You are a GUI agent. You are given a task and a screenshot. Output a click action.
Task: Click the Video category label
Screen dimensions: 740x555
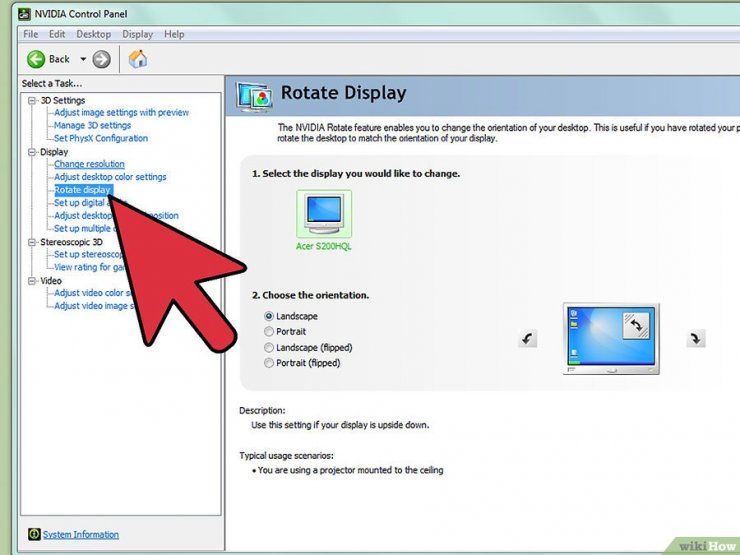51,281
